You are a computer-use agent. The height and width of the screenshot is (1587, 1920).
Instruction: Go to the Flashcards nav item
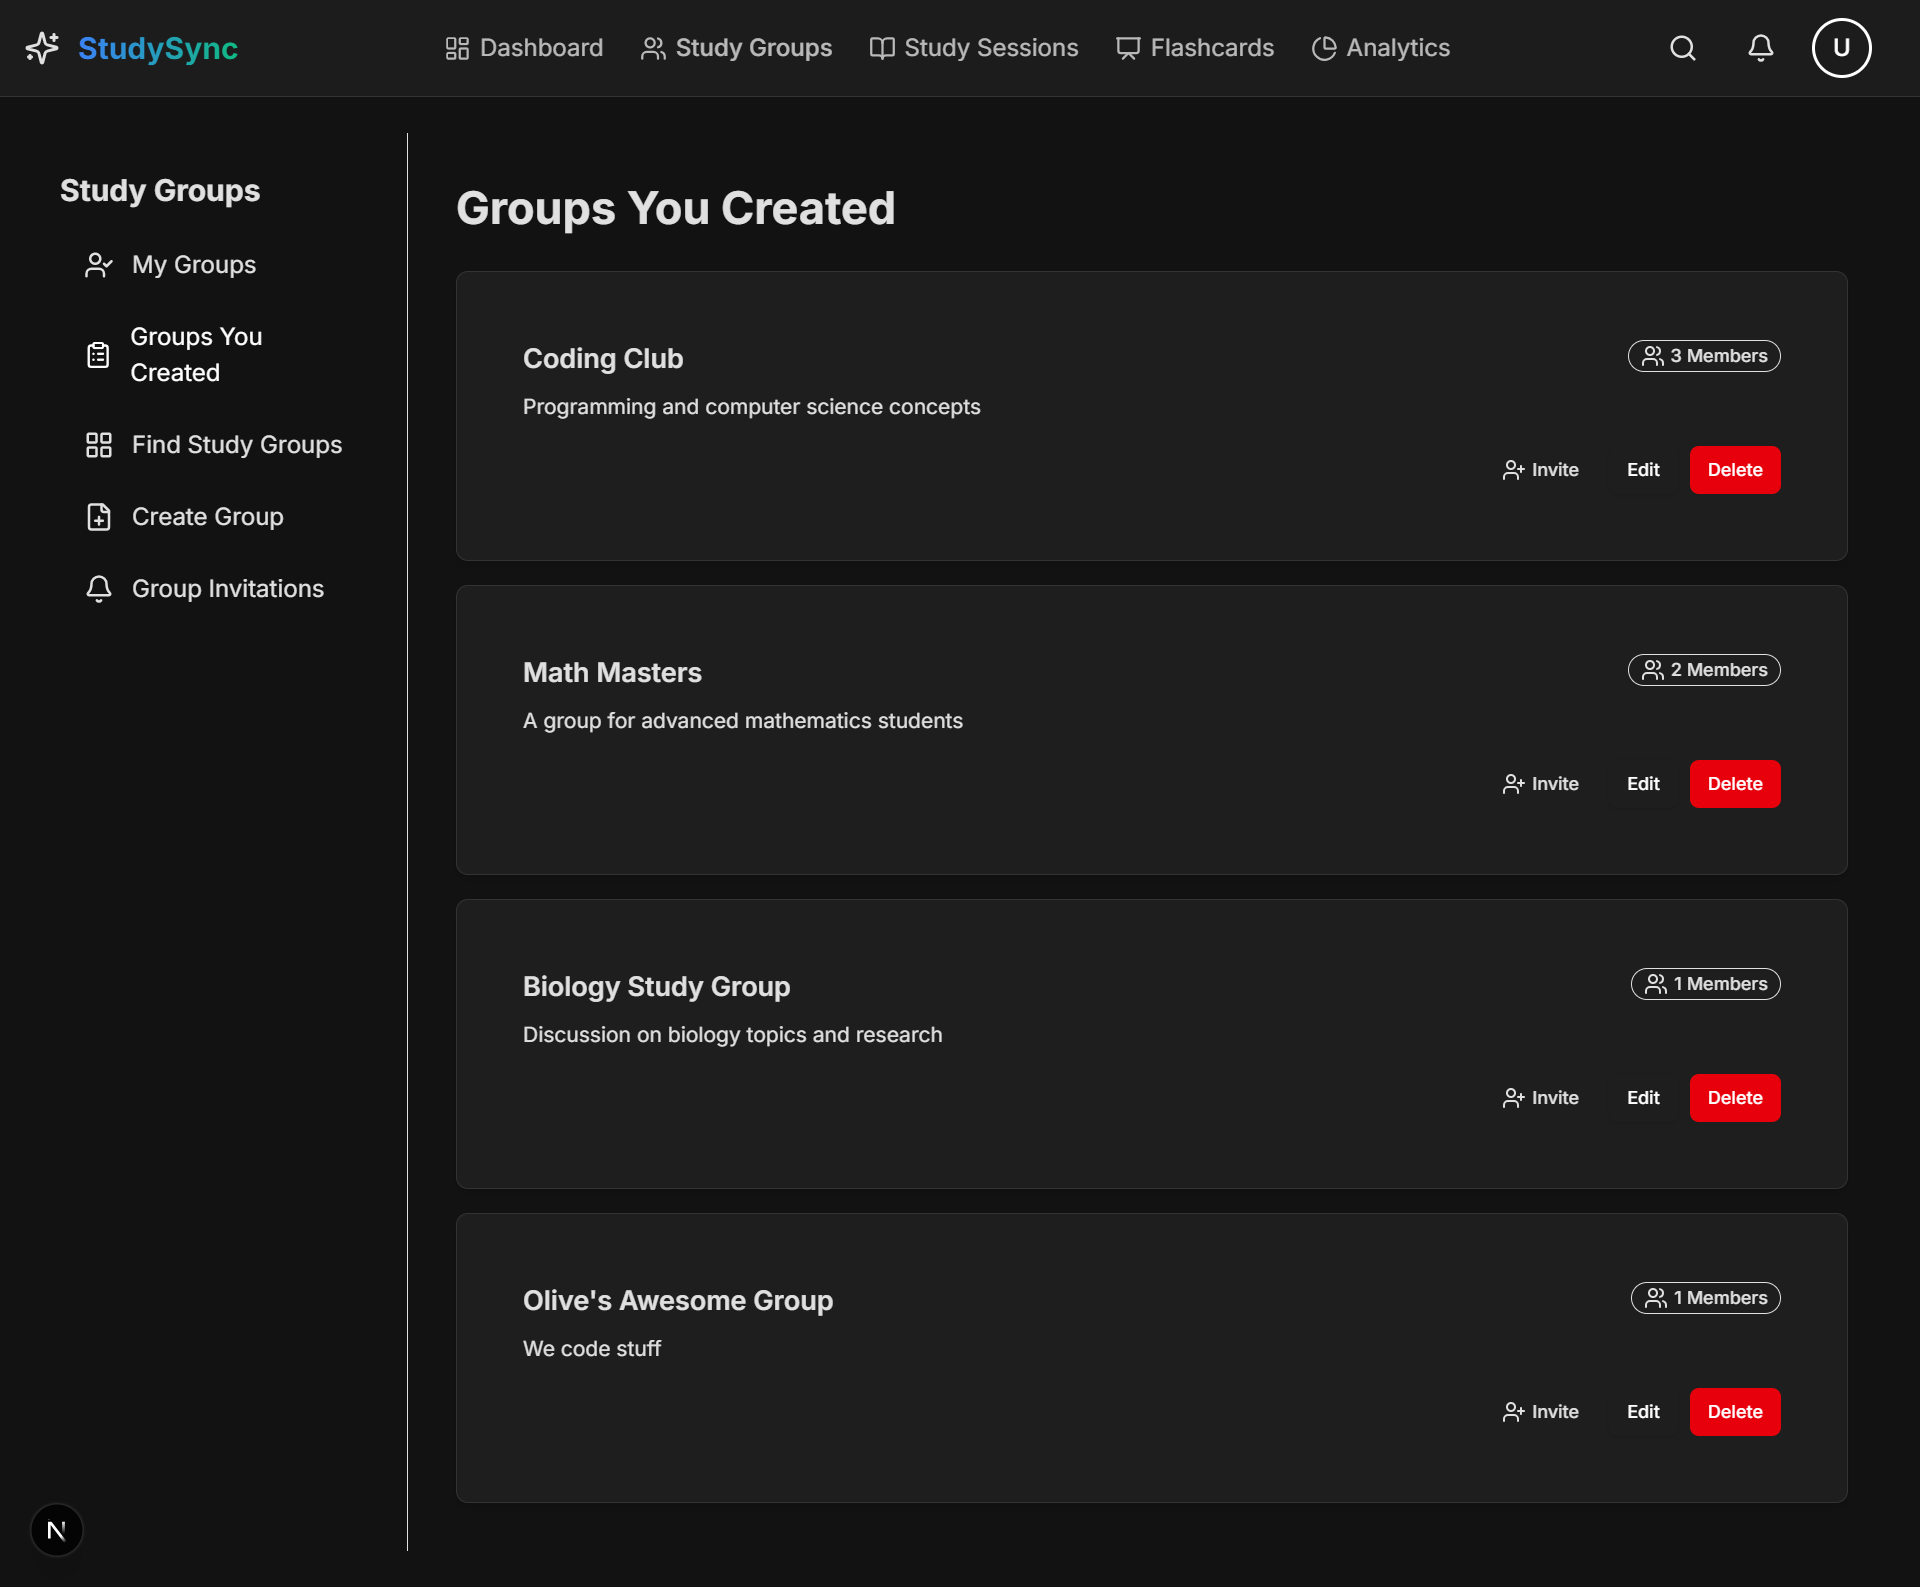[1195, 48]
